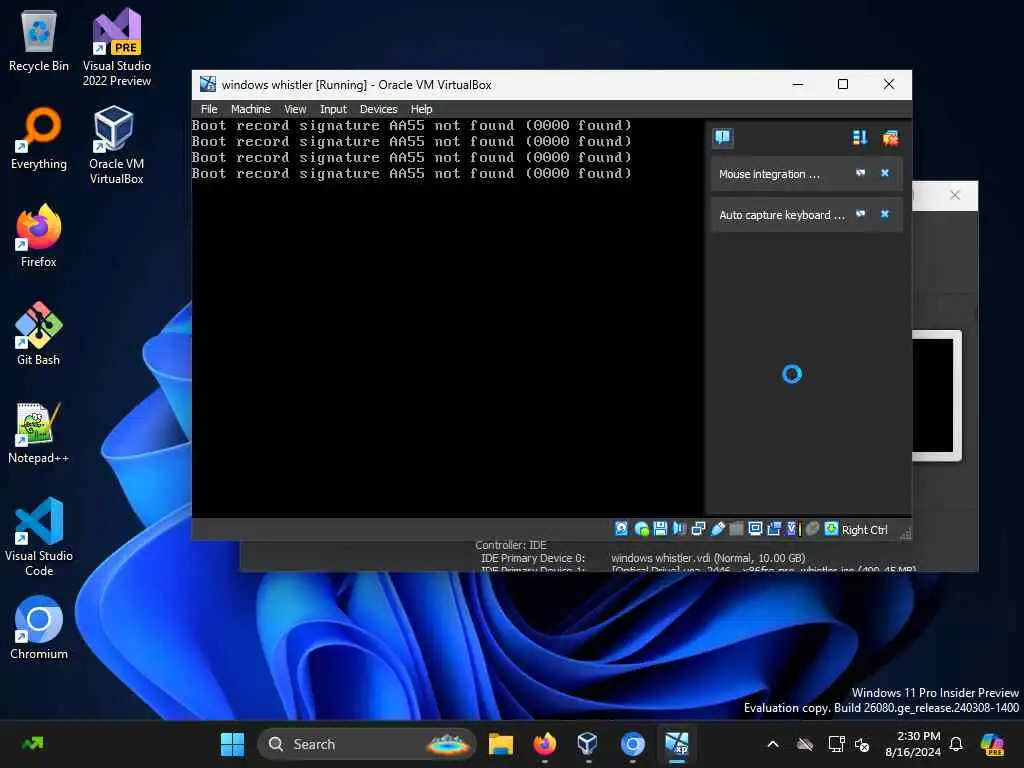Click the 'IDE Primary Device 0:' label
The image size is (1024, 768).
(533, 558)
